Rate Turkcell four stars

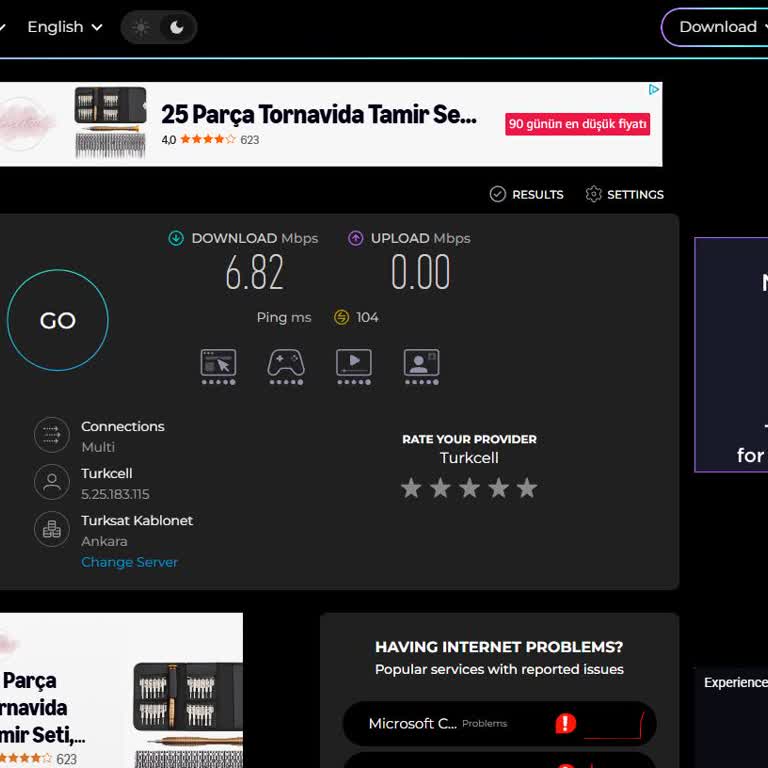(x=498, y=488)
